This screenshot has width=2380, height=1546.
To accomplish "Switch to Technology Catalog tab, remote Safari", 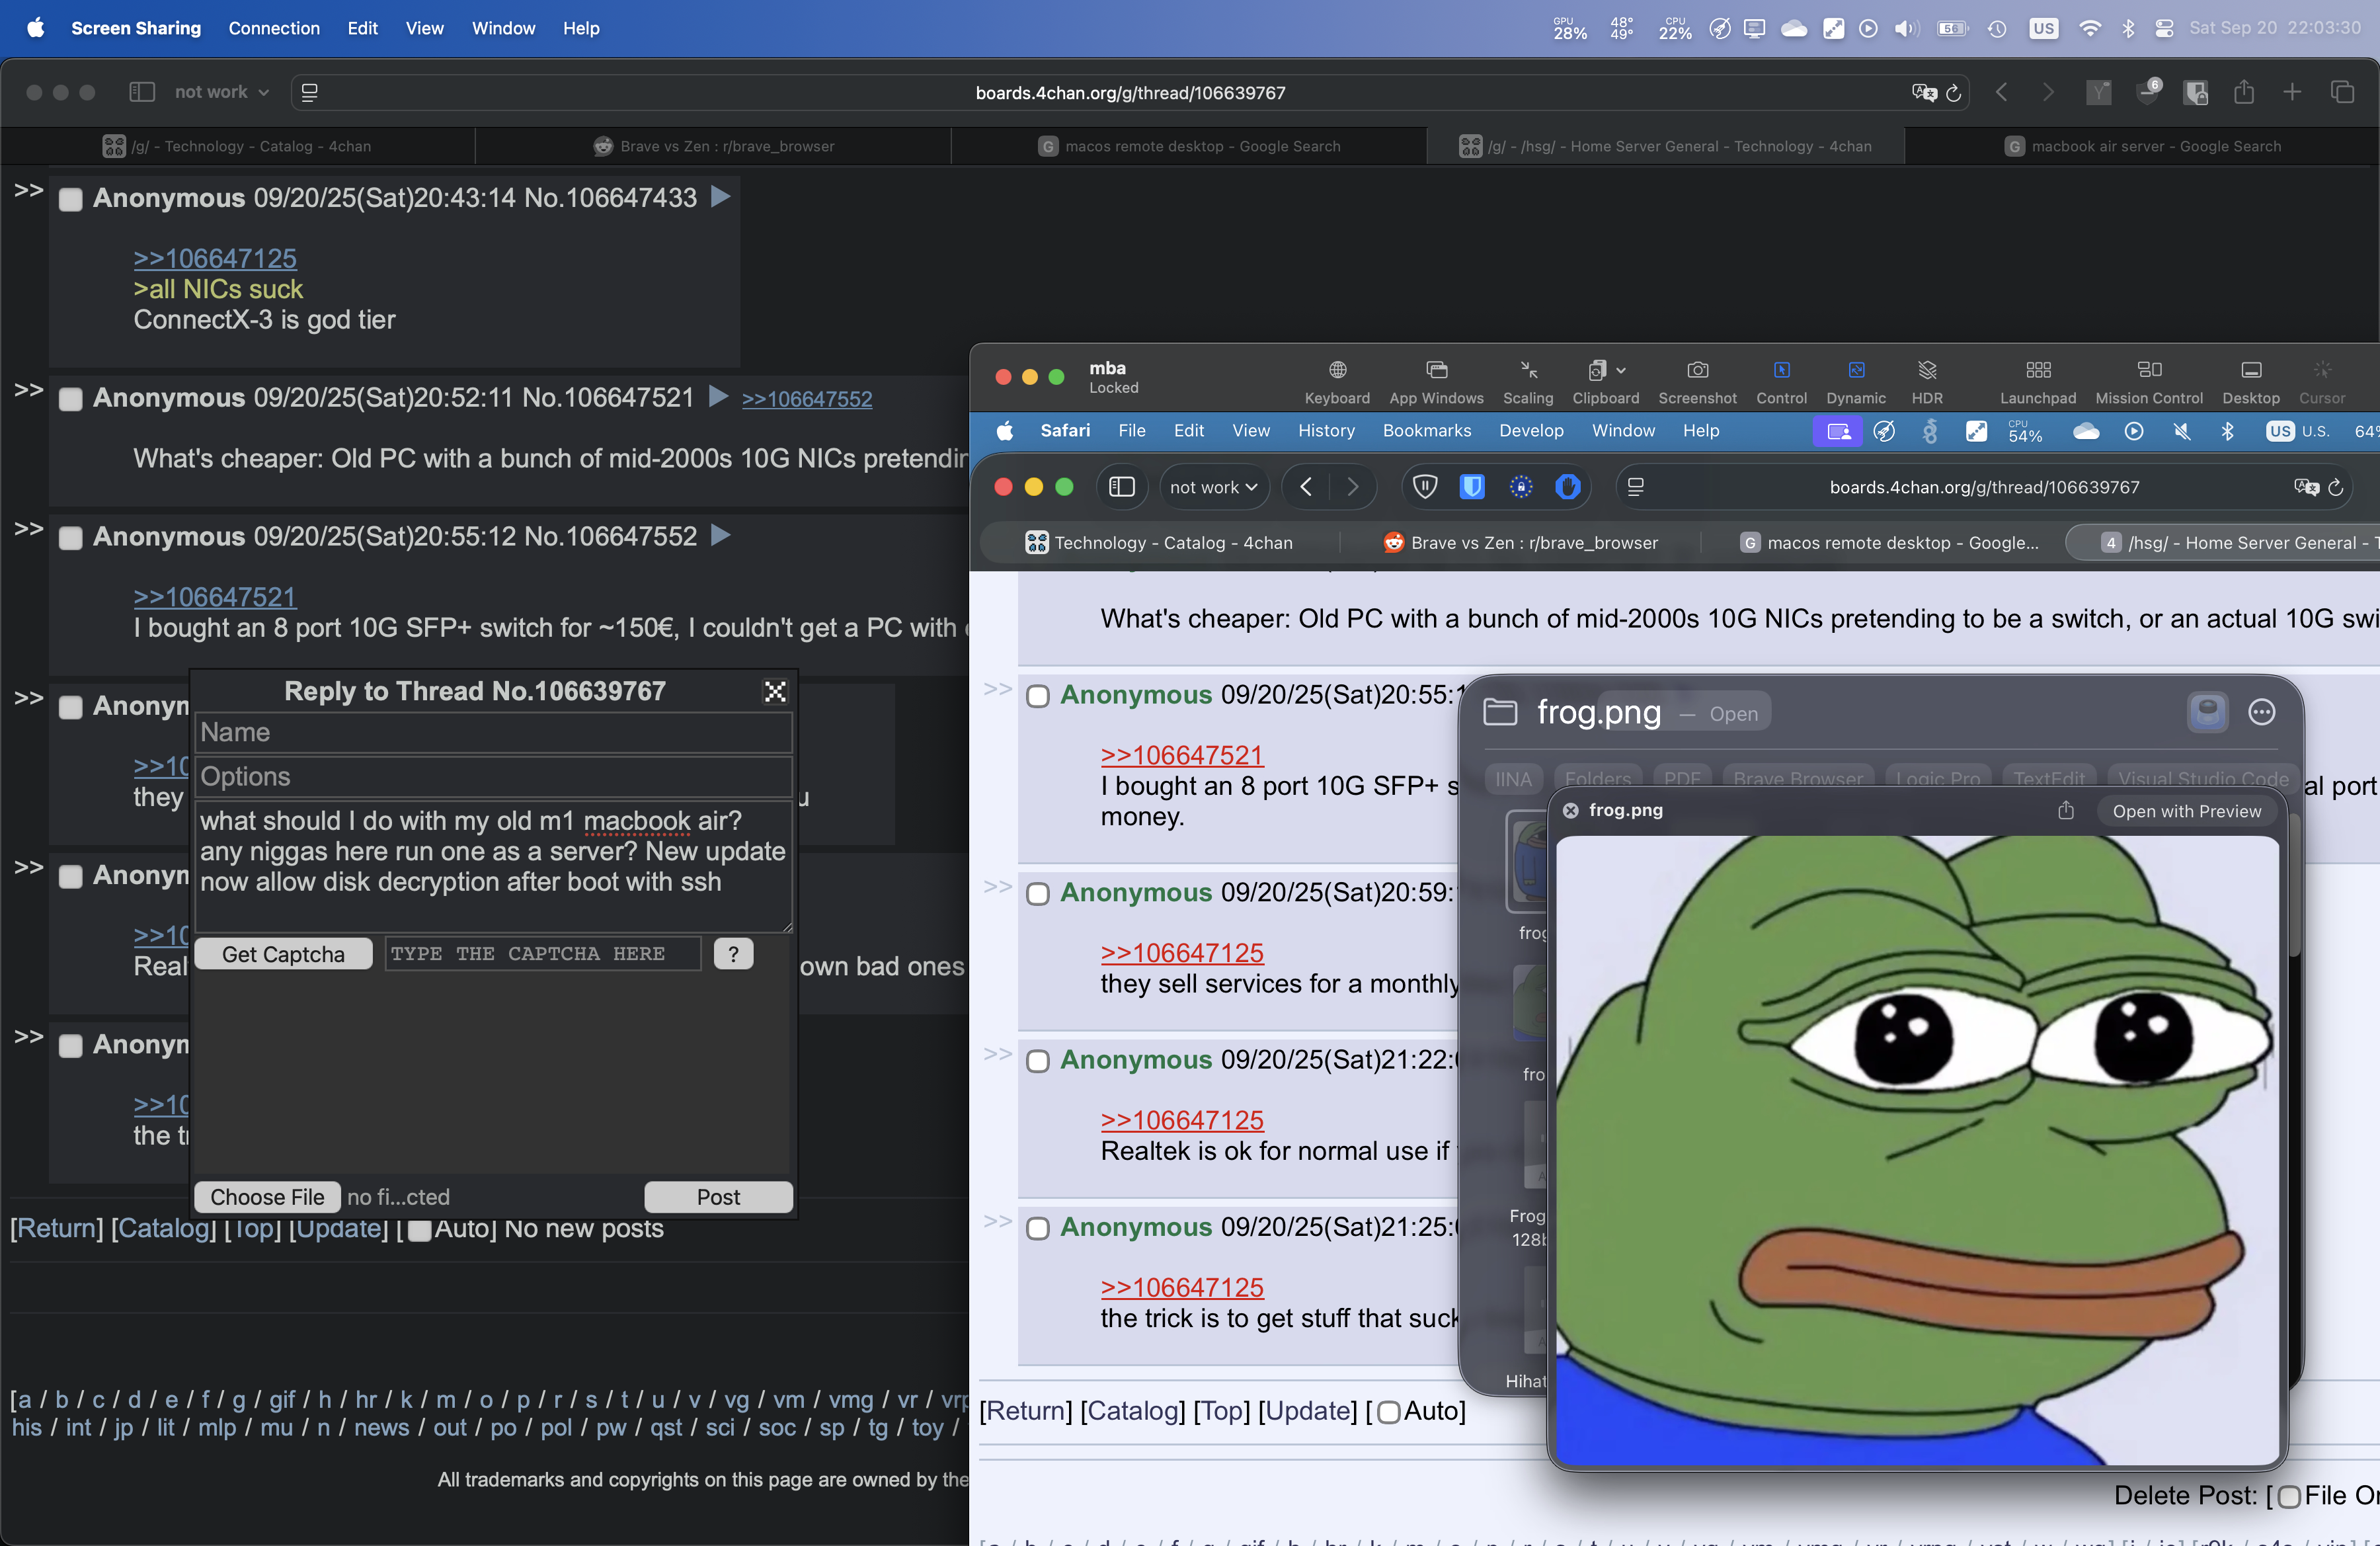I will coord(1159,543).
